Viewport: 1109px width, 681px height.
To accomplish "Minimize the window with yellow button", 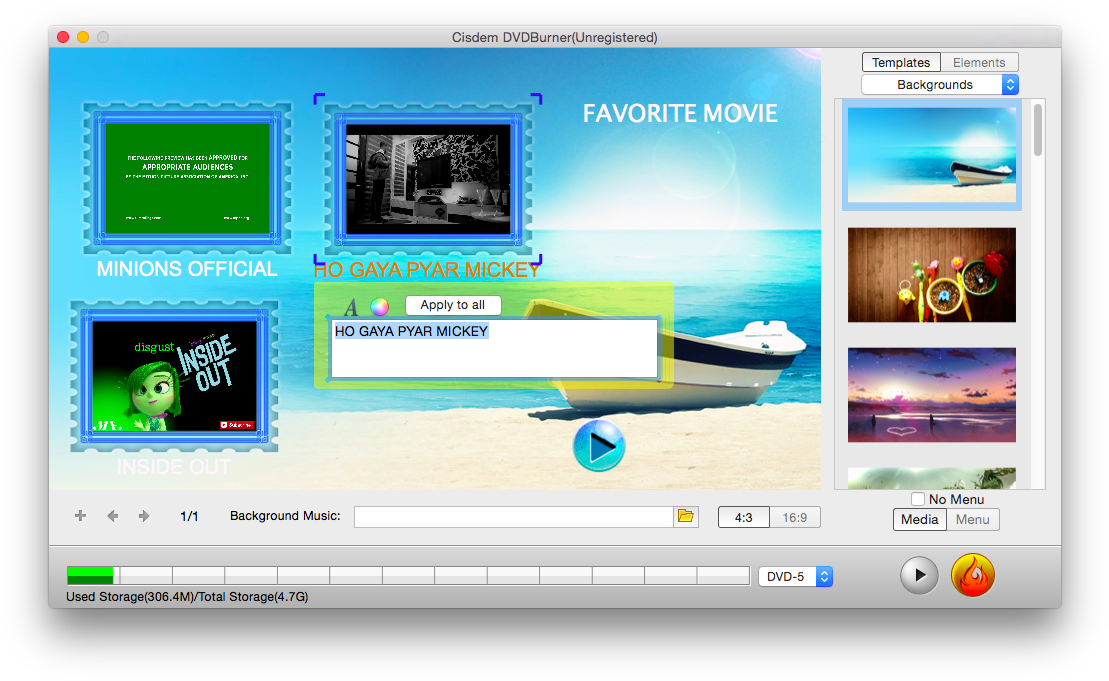I will (83, 37).
